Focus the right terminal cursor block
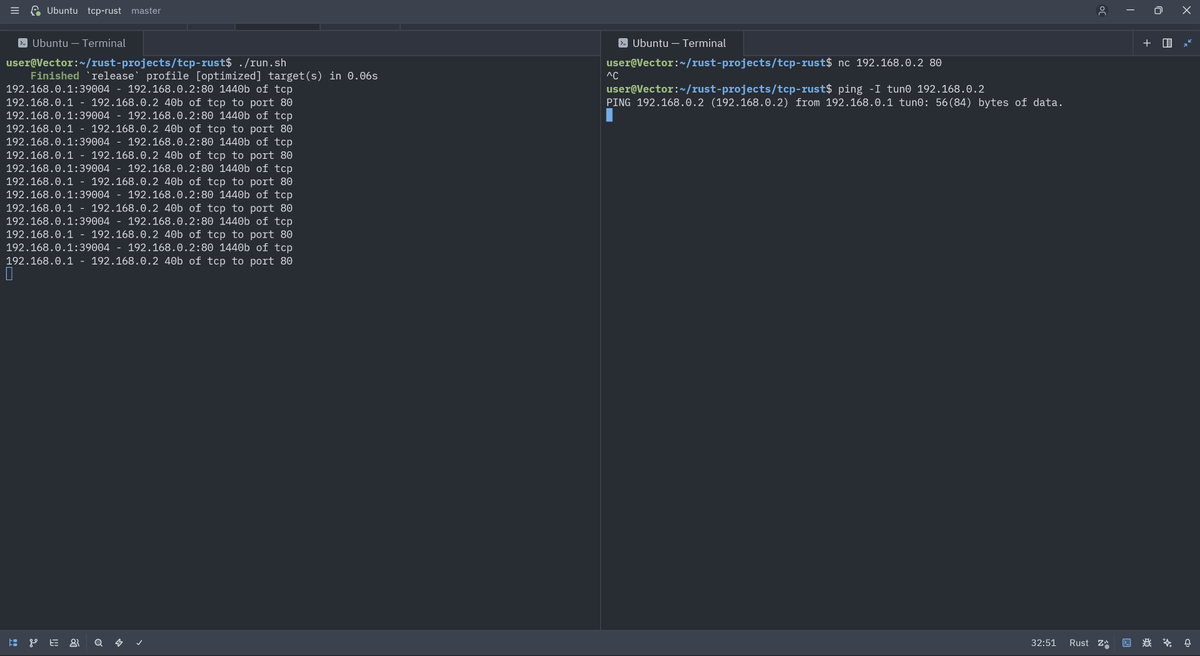This screenshot has width=1200, height=656. tap(609, 115)
